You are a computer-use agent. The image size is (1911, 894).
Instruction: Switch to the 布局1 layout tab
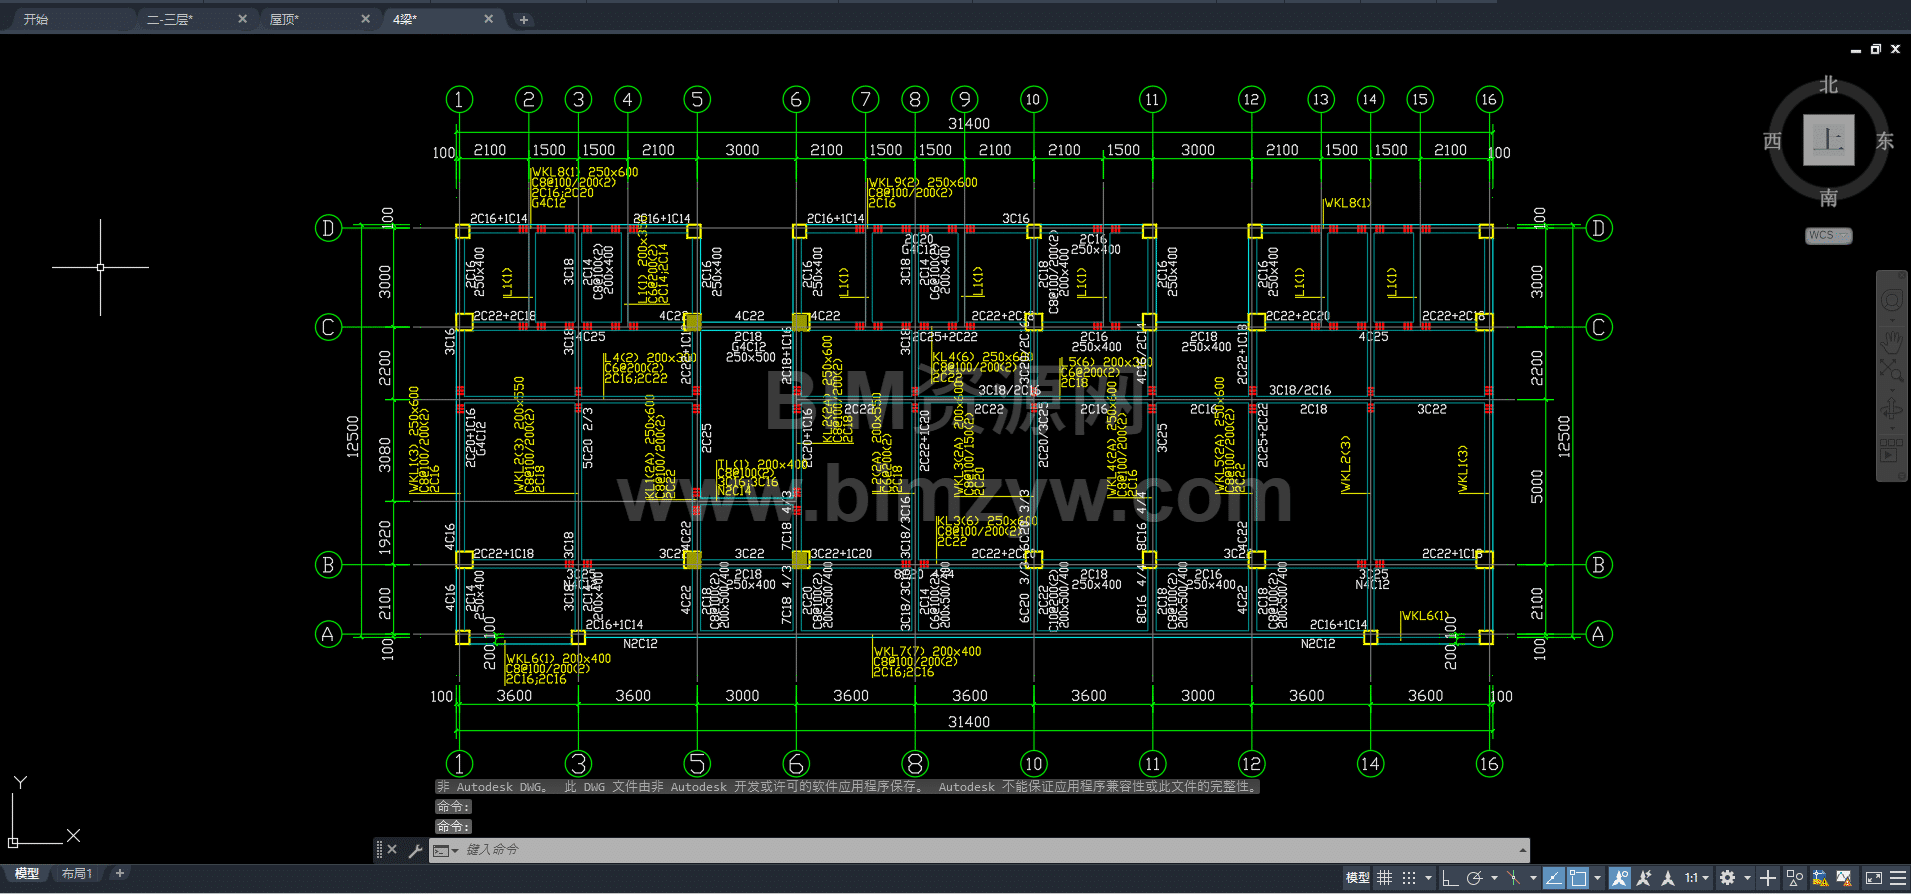click(x=77, y=874)
